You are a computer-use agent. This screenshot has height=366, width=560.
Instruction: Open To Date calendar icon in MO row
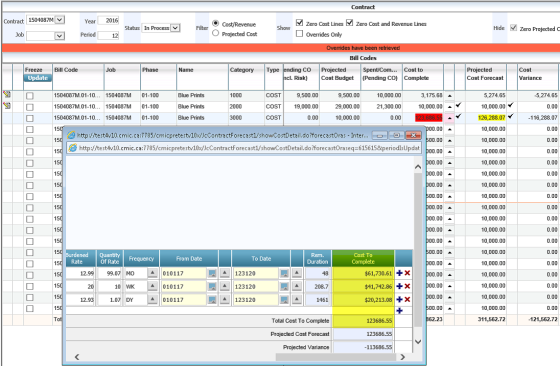[284, 274]
